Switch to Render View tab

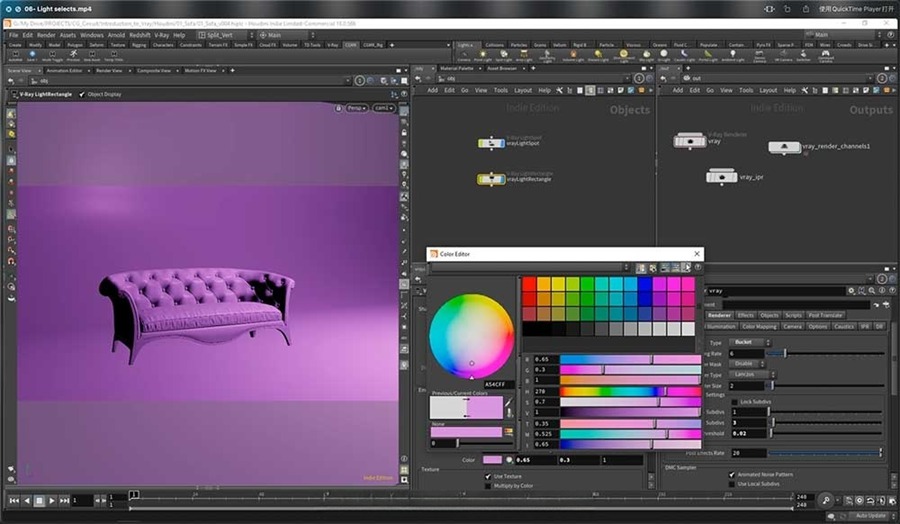coord(109,71)
